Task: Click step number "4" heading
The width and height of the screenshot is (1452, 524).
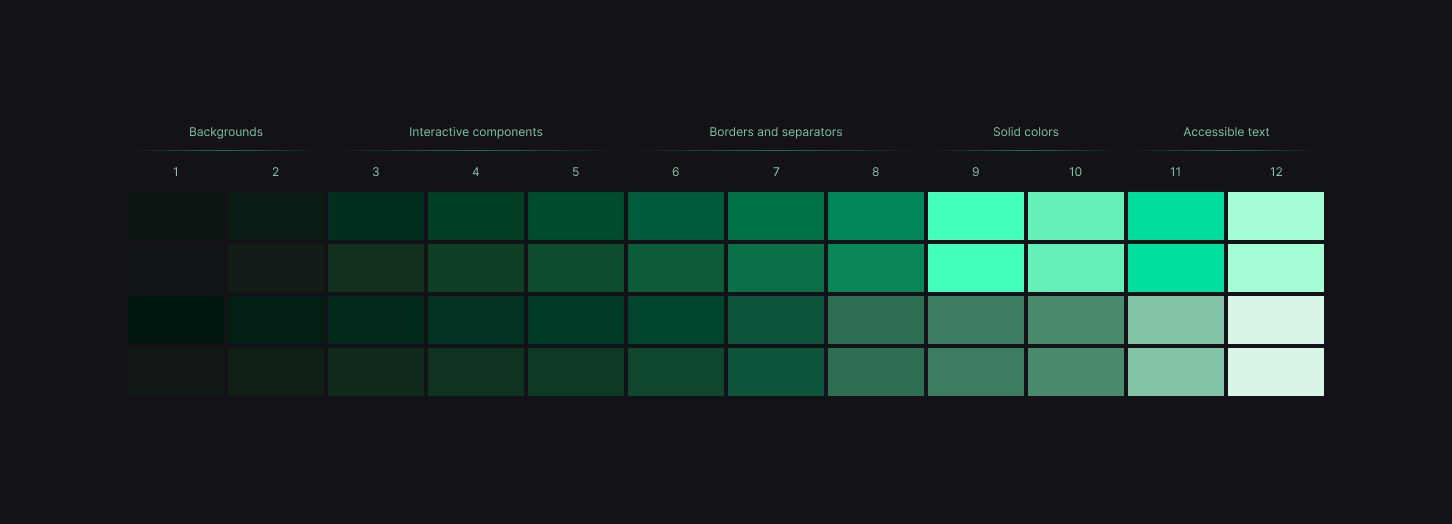Action: pos(476,172)
